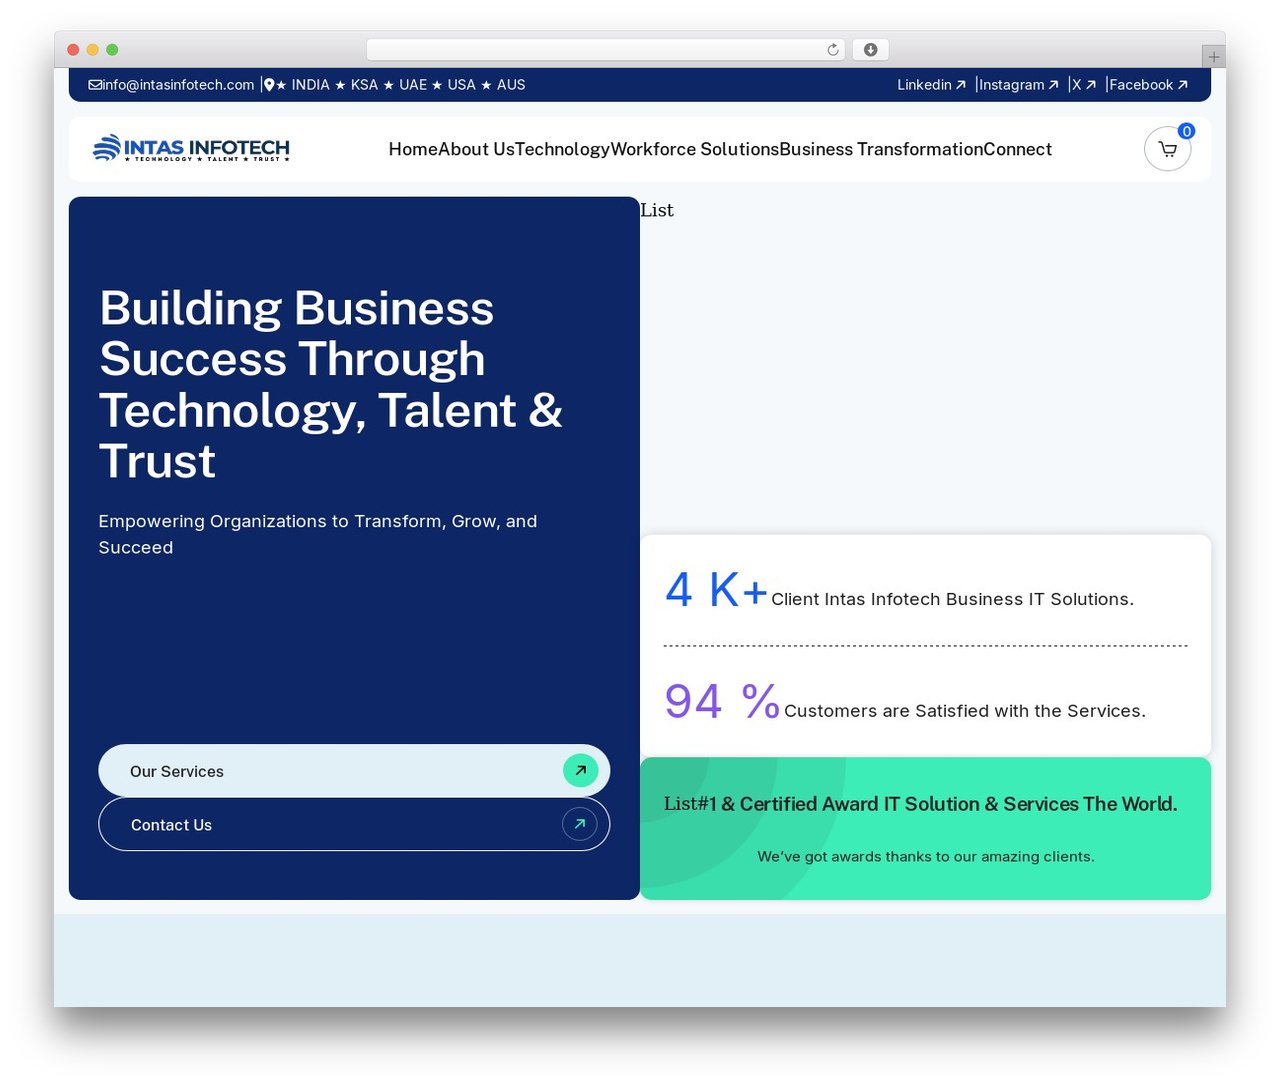
Task: Click 'We've got awards thanks' text
Action: coord(926,856)
